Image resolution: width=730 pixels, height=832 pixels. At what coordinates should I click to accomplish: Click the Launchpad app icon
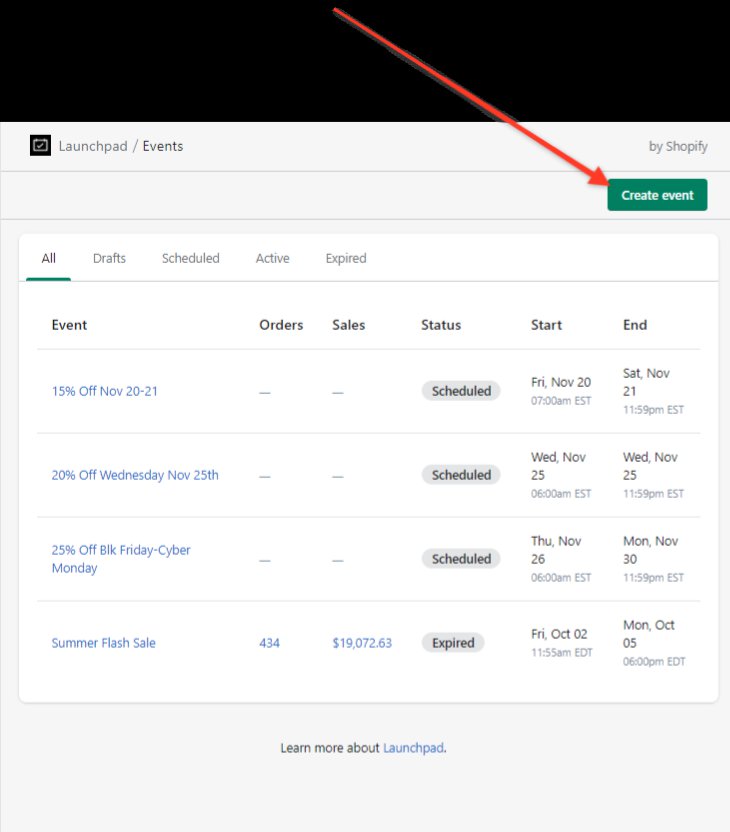(x=40, y=146)
